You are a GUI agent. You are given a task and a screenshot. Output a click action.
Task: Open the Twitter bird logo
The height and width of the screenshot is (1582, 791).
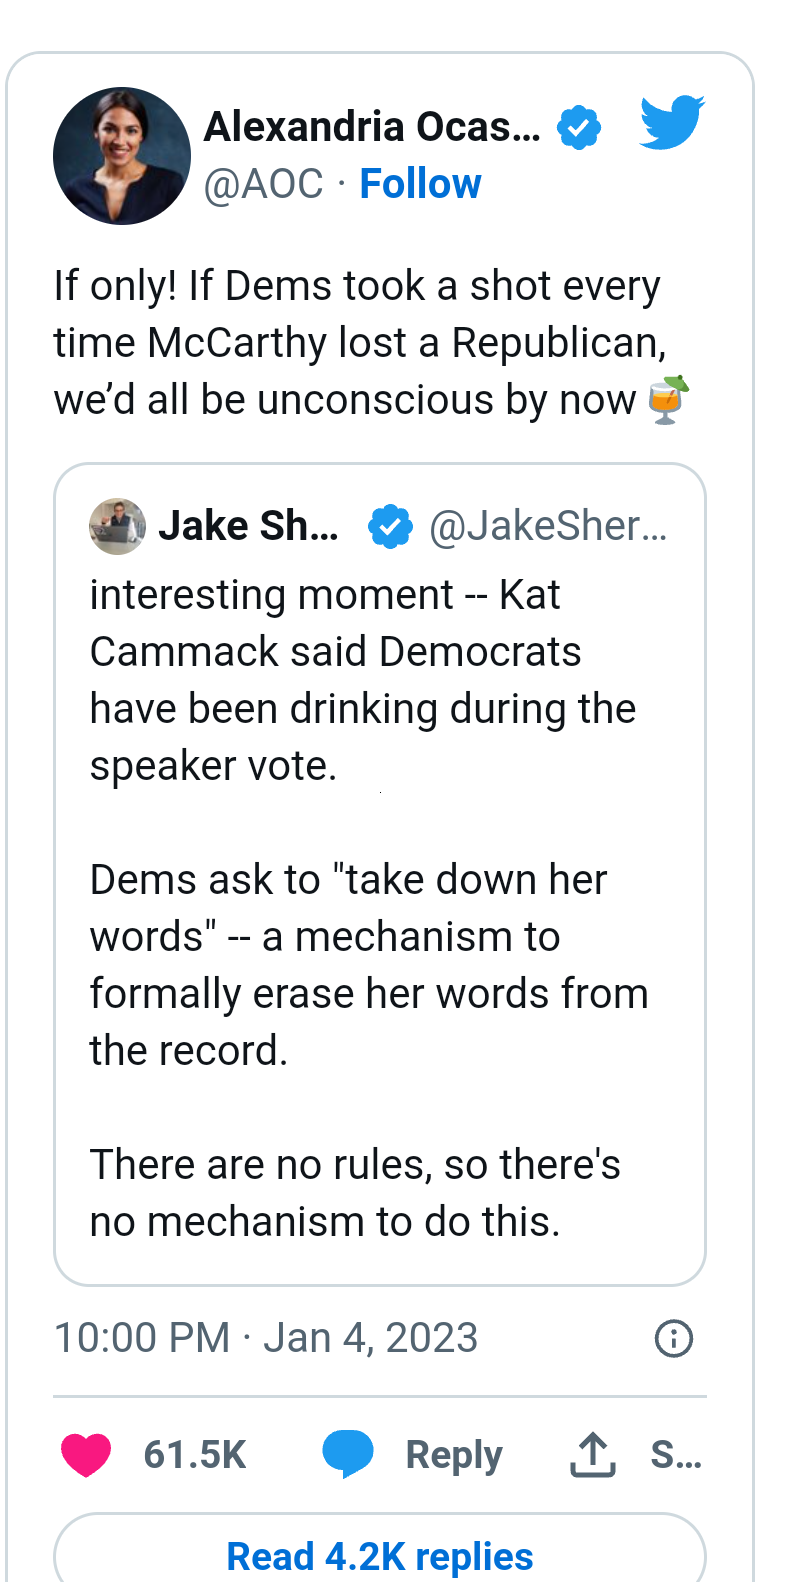pyautogui.click(x=672, y=122)
